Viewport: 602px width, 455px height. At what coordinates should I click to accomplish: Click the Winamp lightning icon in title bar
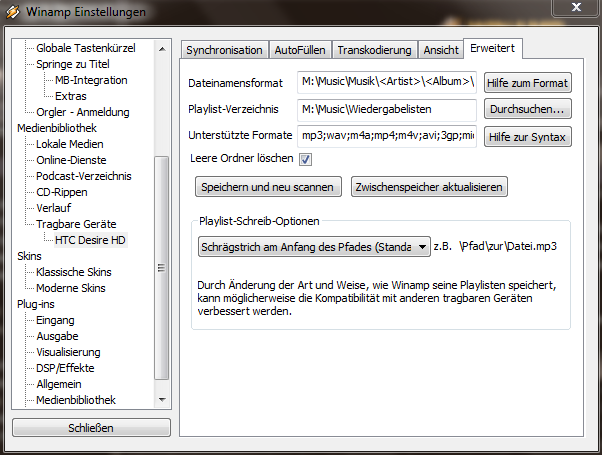tap(12, 12)
